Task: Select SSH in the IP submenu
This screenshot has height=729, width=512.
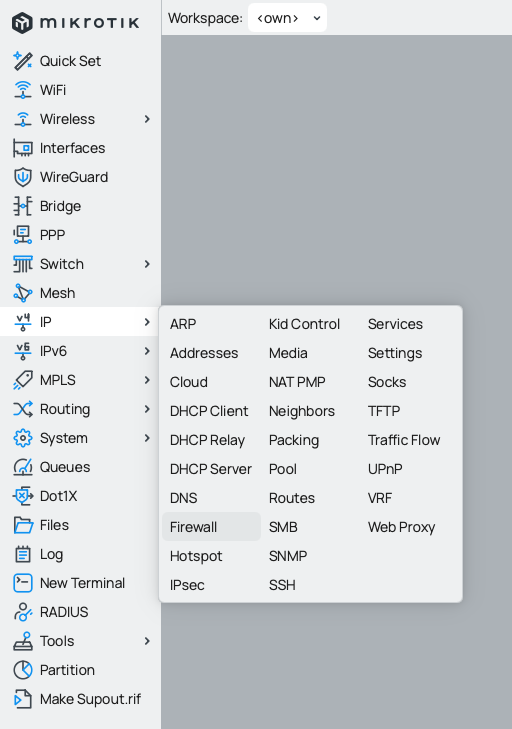Action: tap(282, 585)
